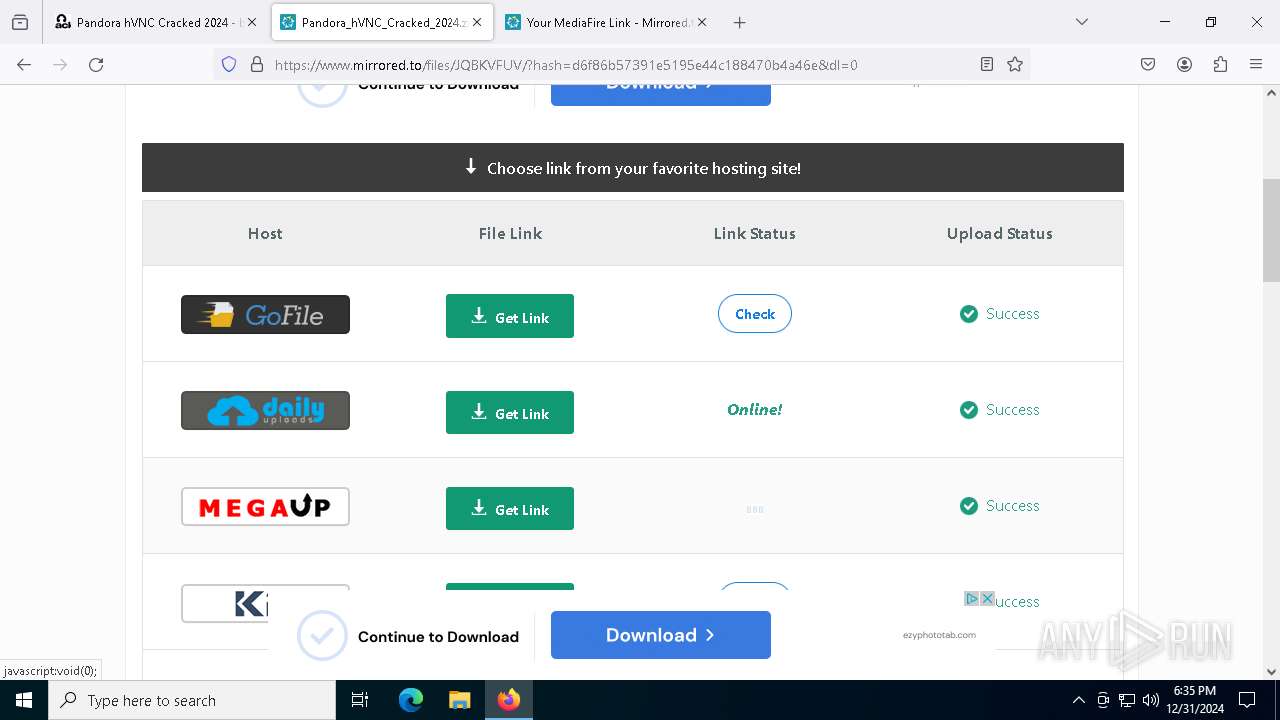This screenshot has width=1280, height=720.
Task: Bookmark this page with star
Action: pyautogui.click(x=1015, y=64)
